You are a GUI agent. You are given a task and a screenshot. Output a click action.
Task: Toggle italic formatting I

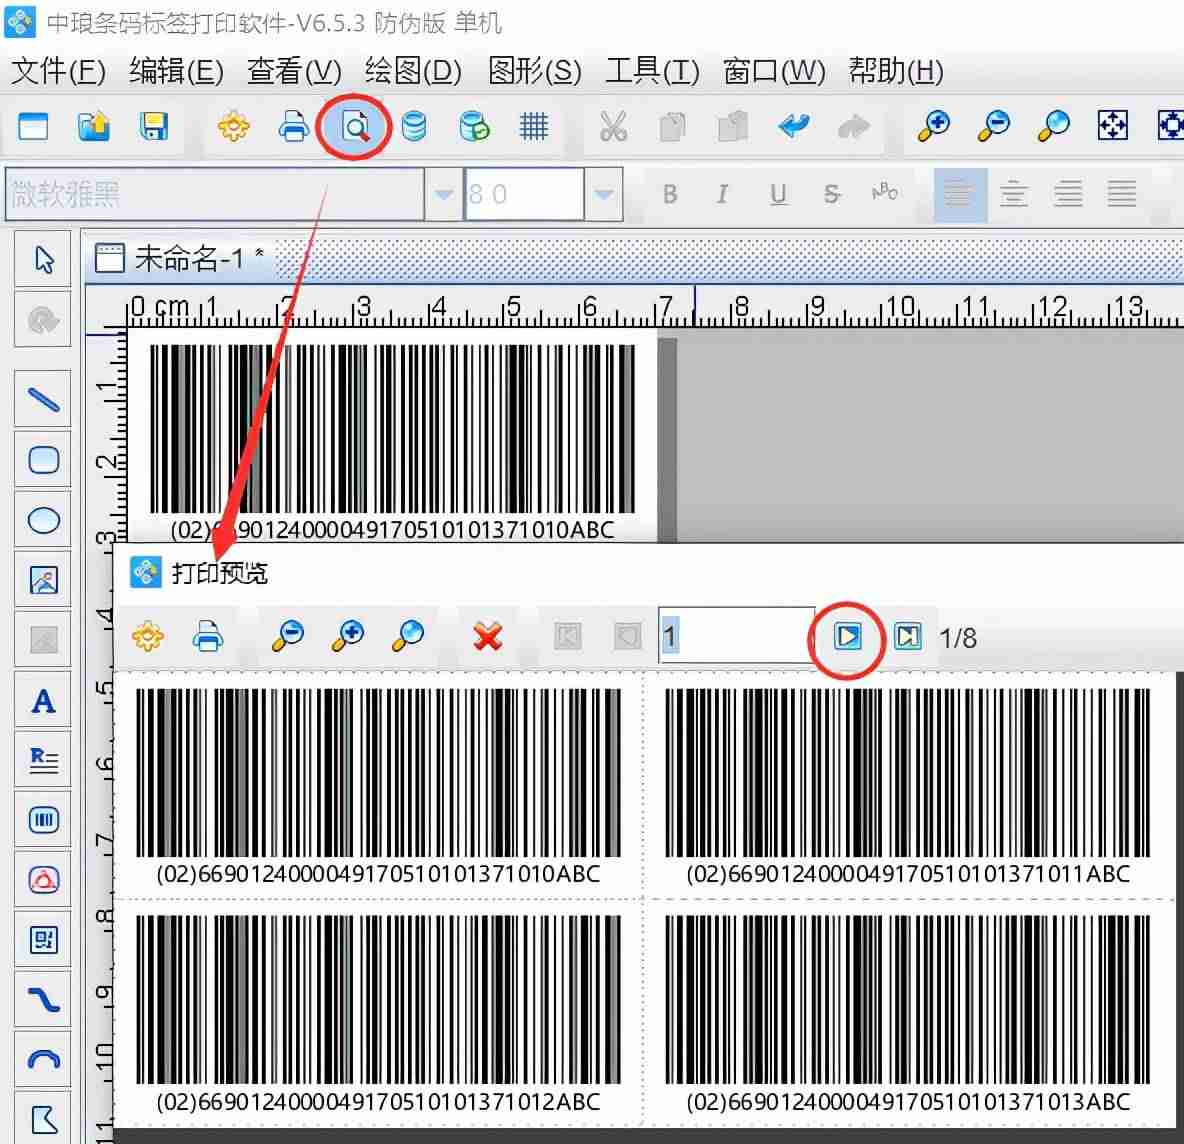coord(723,195)
